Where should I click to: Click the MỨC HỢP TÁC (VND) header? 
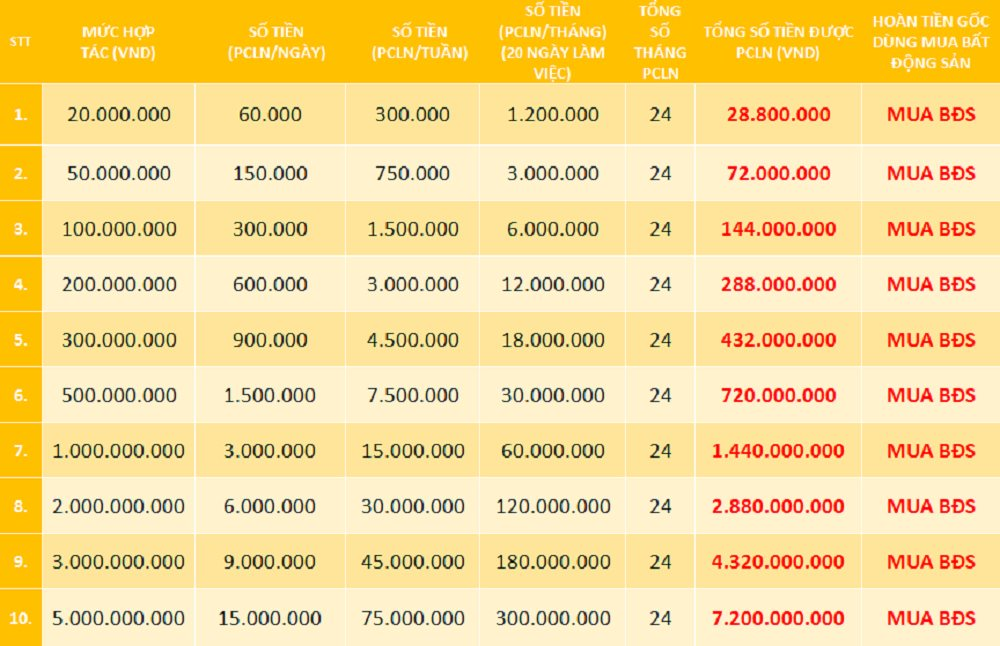(118, 42)
